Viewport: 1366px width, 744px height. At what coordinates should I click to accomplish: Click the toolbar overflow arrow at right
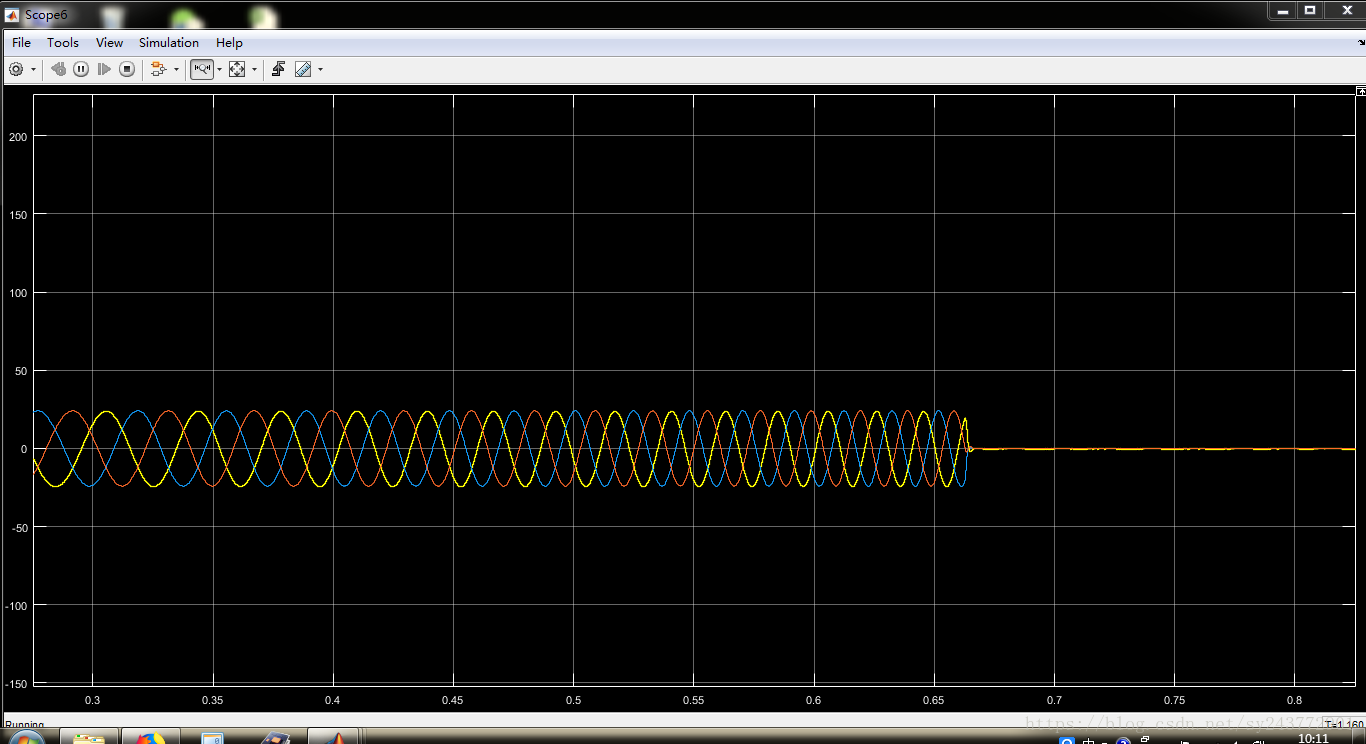click(x=1361, y=43)
